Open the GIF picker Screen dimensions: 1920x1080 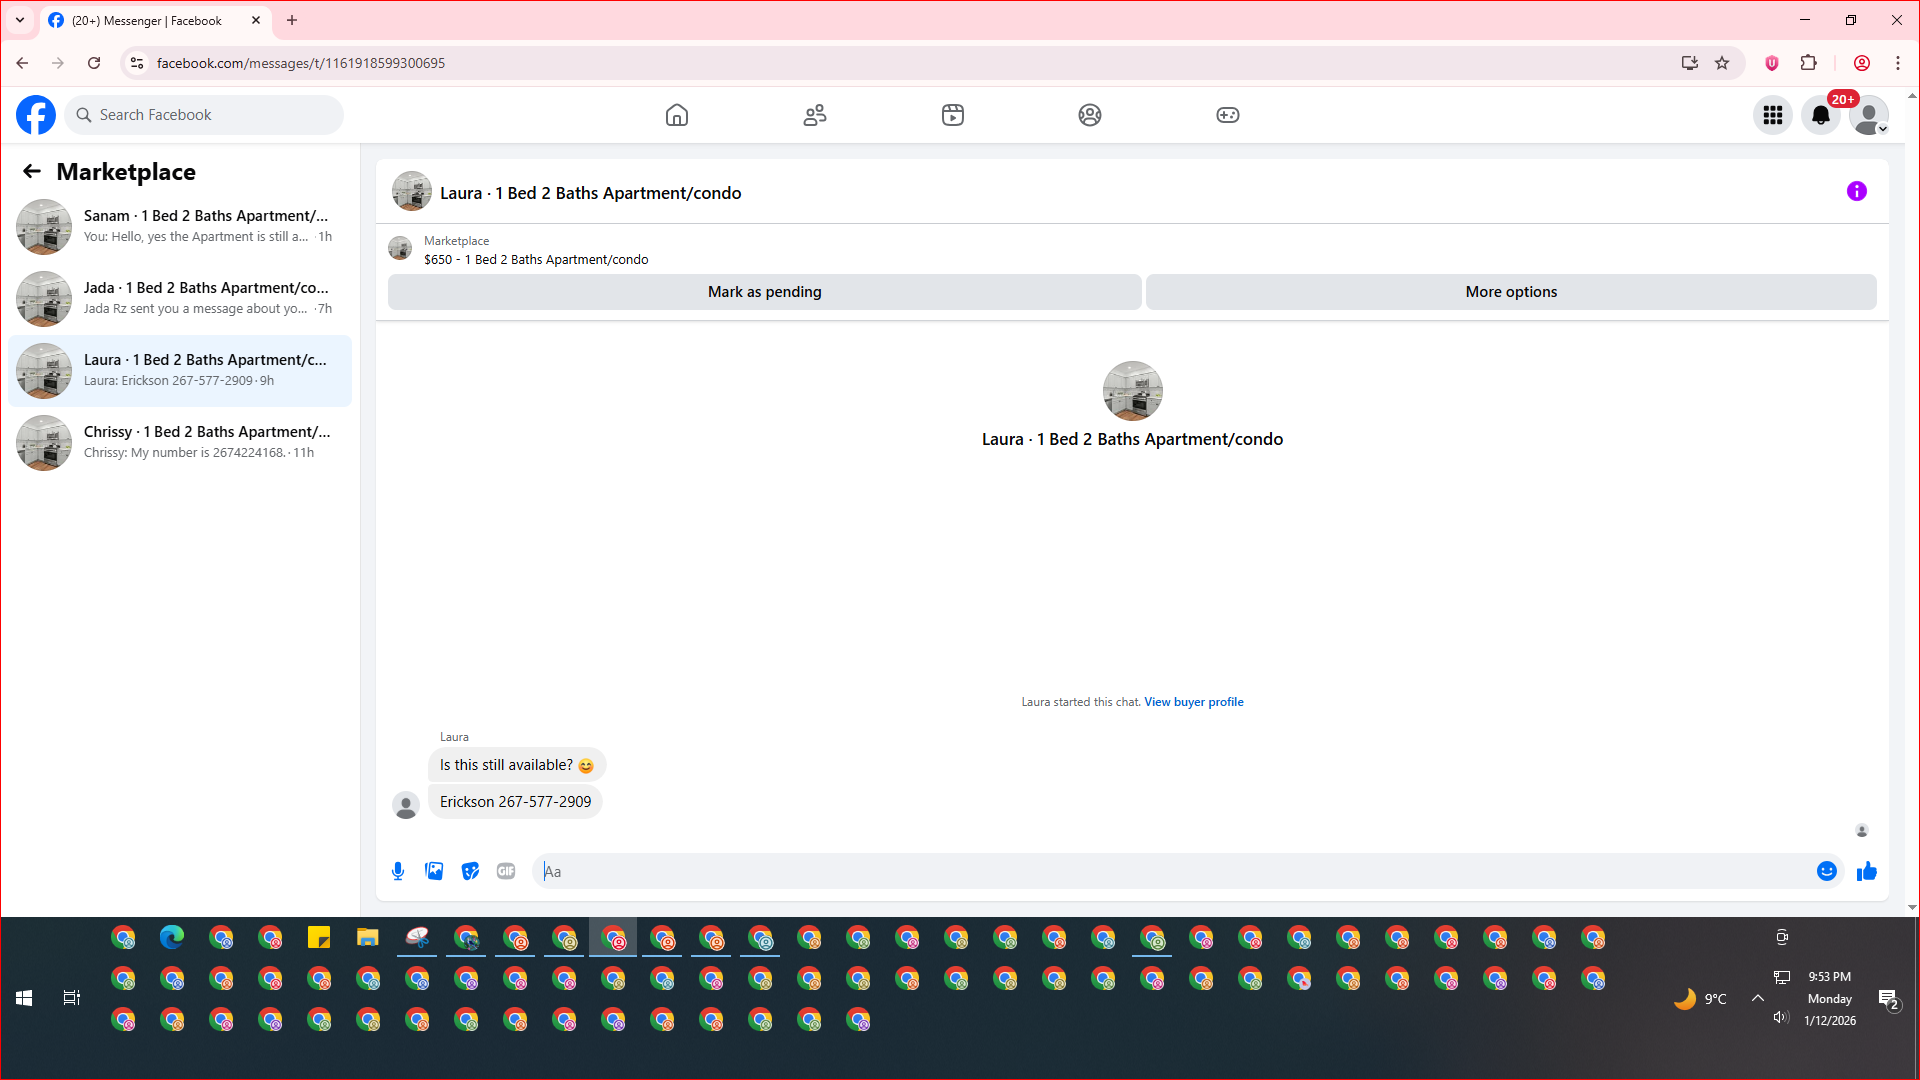pyautogui.click(x=506, y=871)
